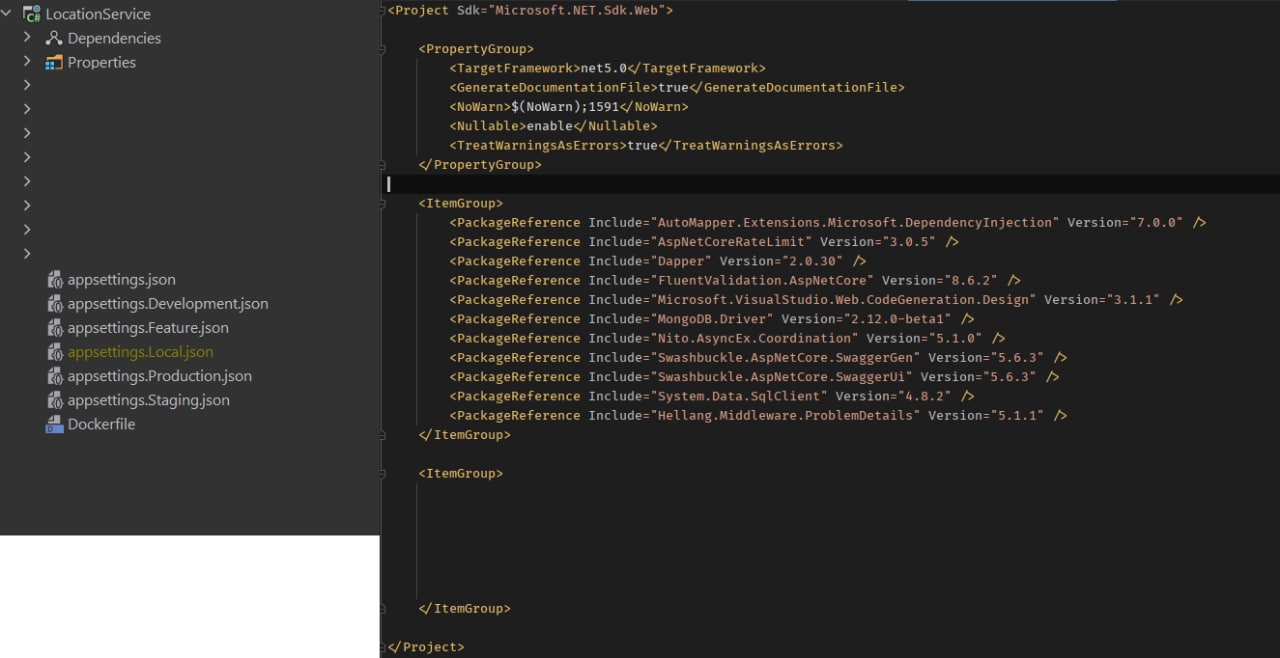Click the closing </PropertyGroup> tag
This screenshot has width=1280, height=658.
(480, 164)
